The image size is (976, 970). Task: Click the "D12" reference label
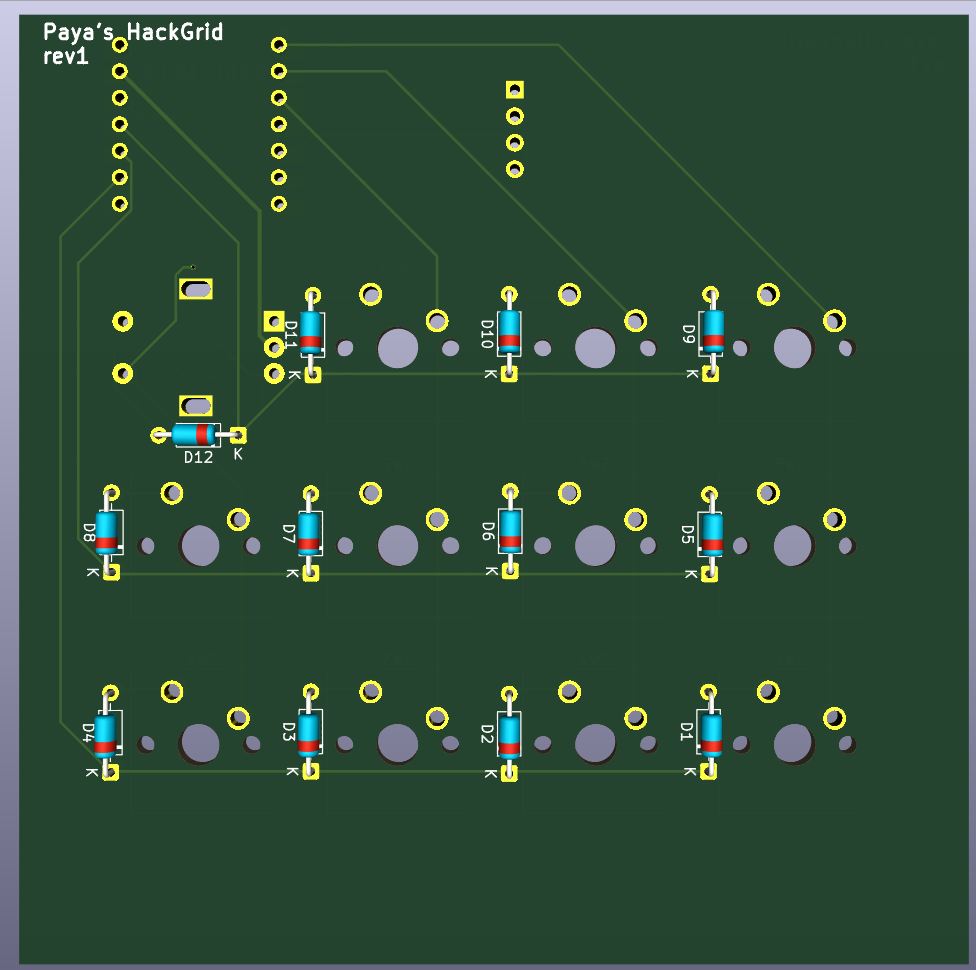[x=198, y=458]
